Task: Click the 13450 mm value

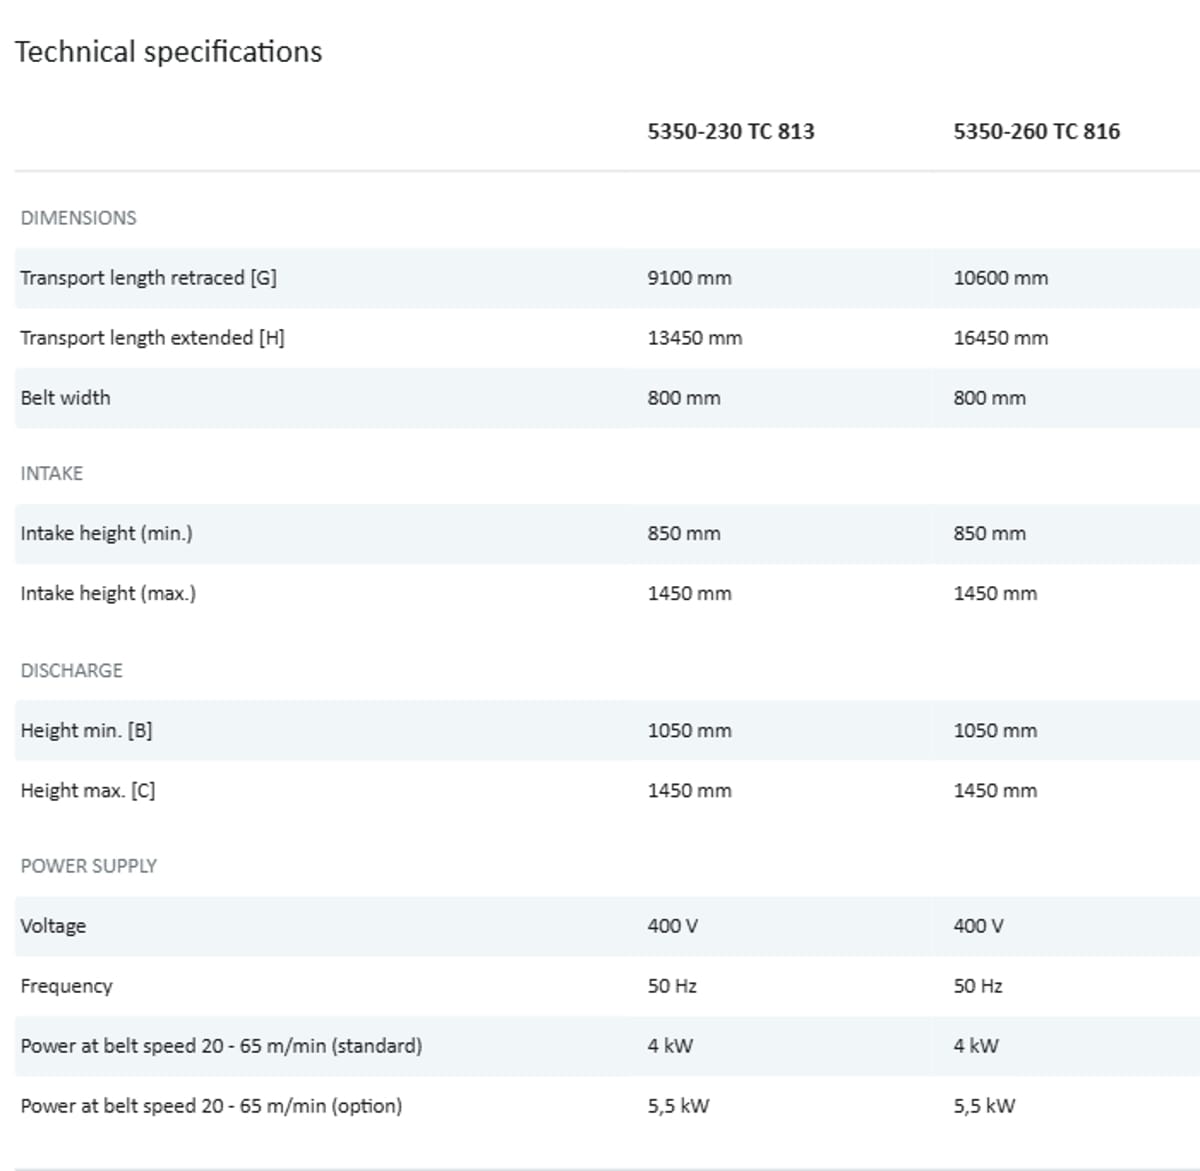Action: 694,338
